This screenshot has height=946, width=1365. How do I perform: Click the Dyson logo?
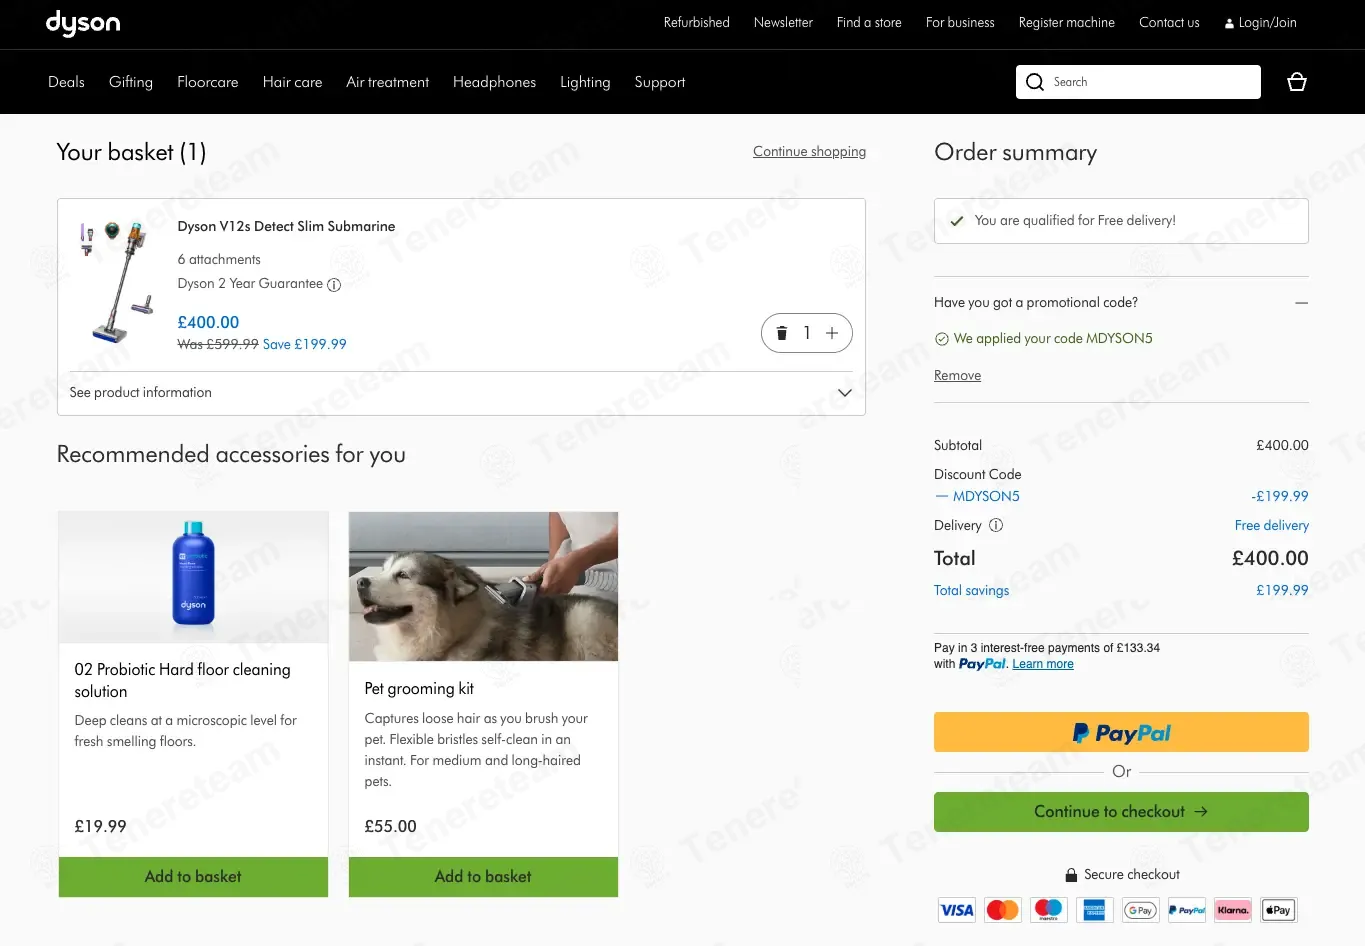point(83,23)
